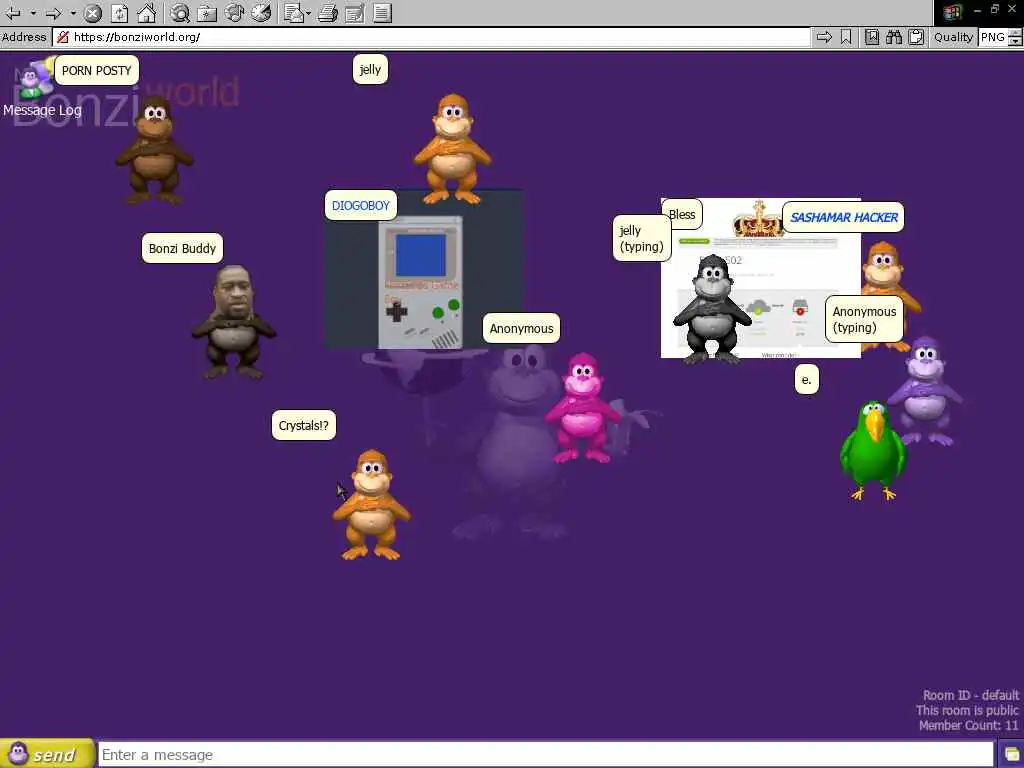Click the Windows flag logo
The image size is (1024, 768).
click(953, 12)
